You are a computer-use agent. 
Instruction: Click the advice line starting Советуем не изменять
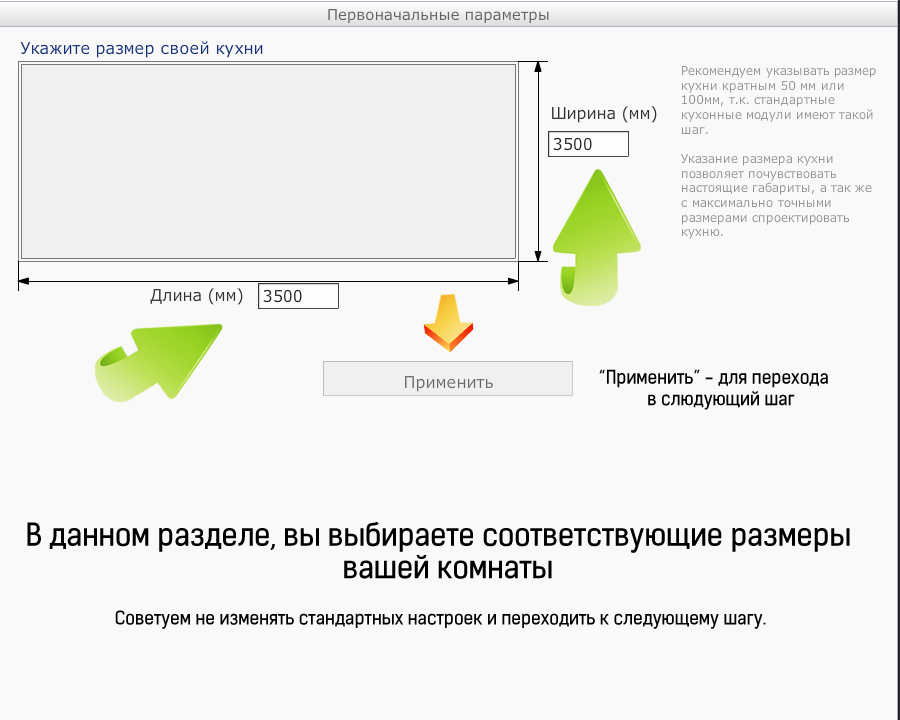[x=440, y=618]
